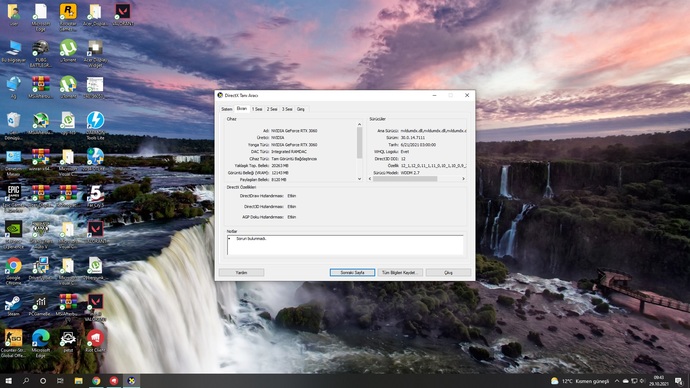Select the Recycle Bin desktop icon

(13, 125)
